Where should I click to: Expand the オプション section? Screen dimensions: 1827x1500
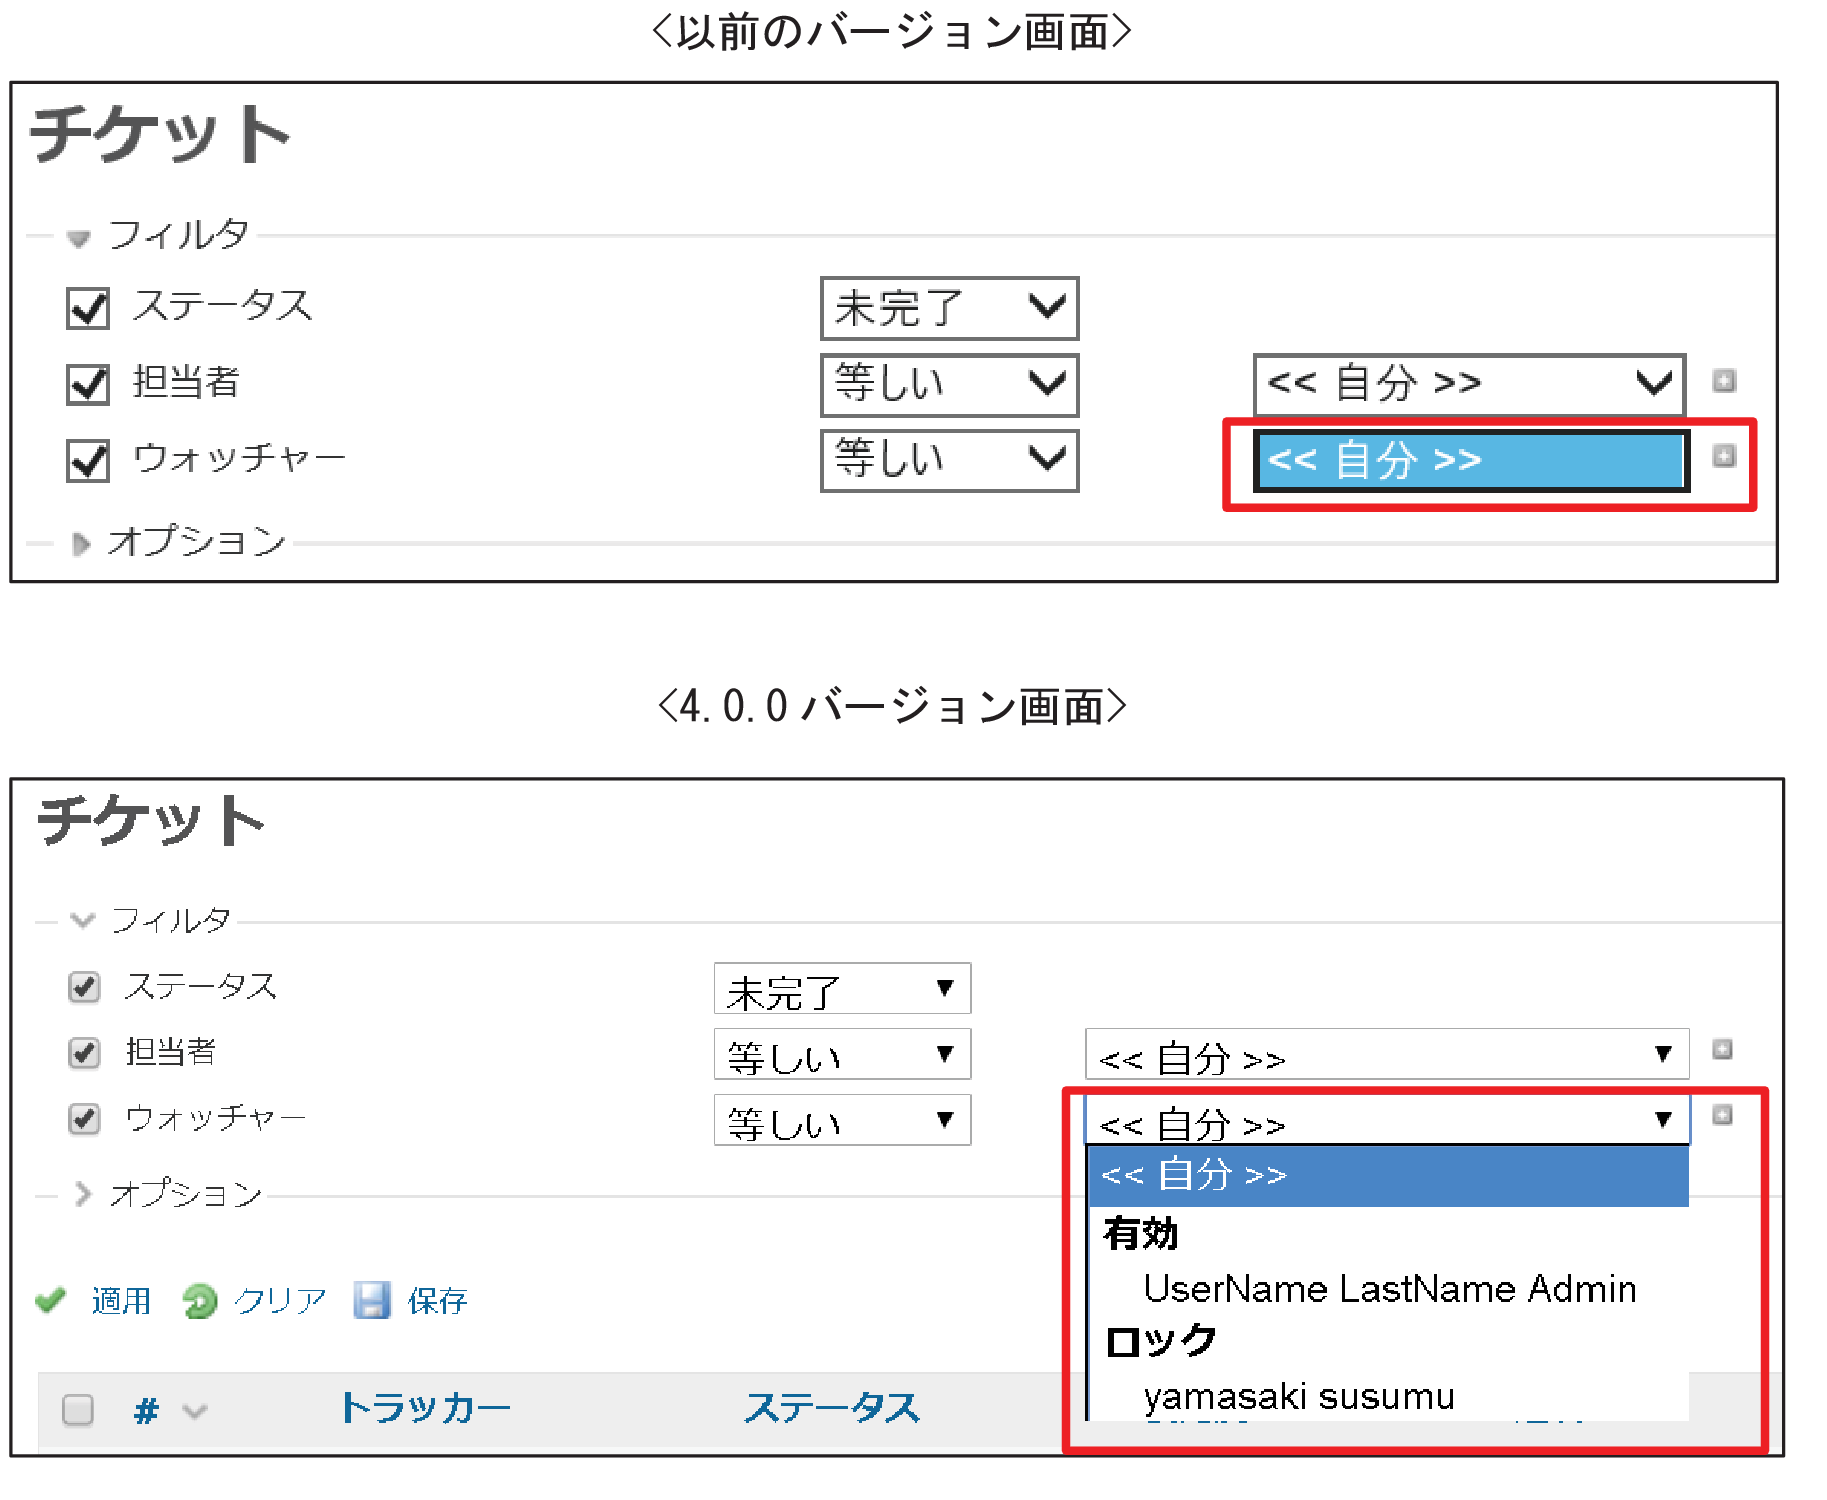185,1194
